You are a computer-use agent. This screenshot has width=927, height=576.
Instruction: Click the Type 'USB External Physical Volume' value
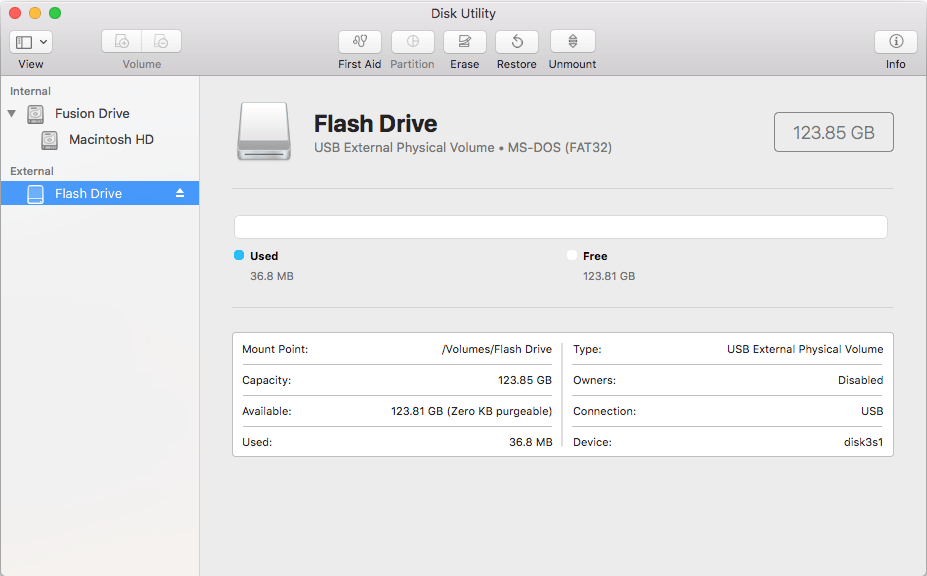coord(805,350)
